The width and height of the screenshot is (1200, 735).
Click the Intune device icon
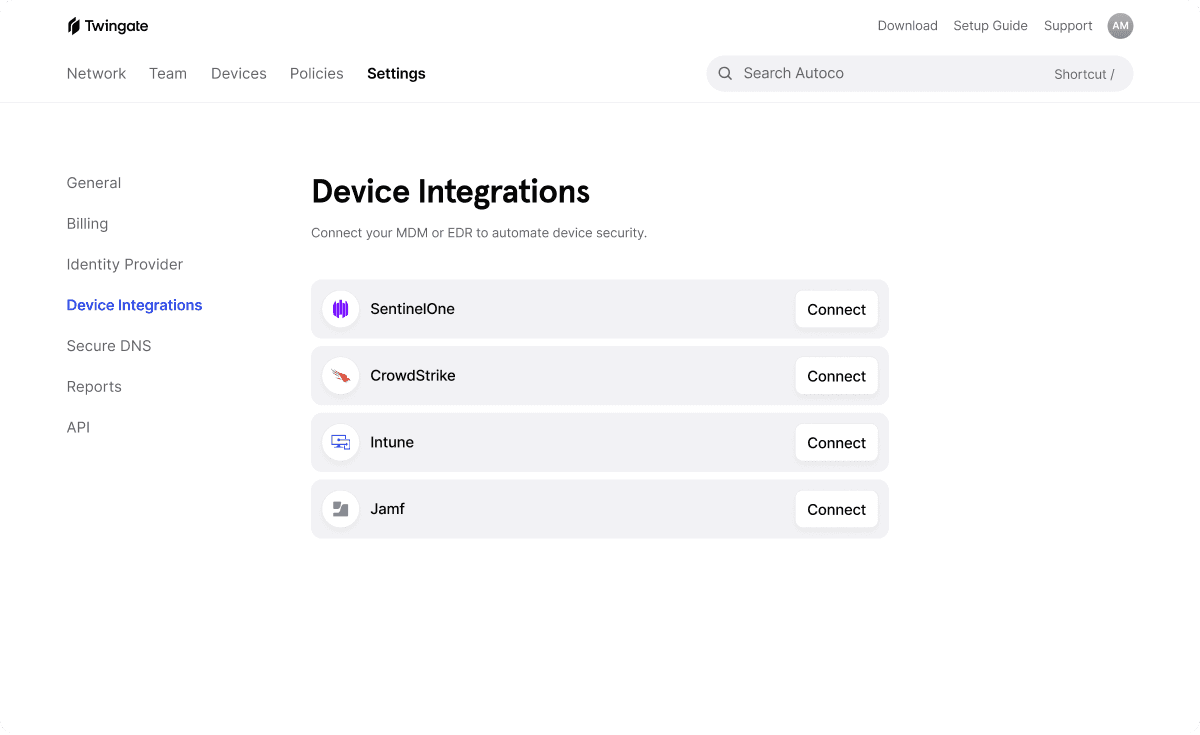(340, 442)
